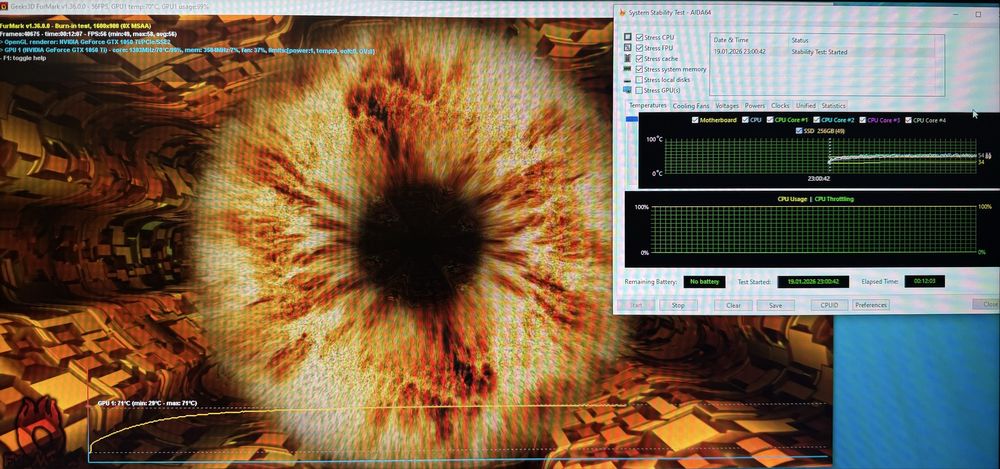Select the blue graph selector at left of chart

point(631,119)
